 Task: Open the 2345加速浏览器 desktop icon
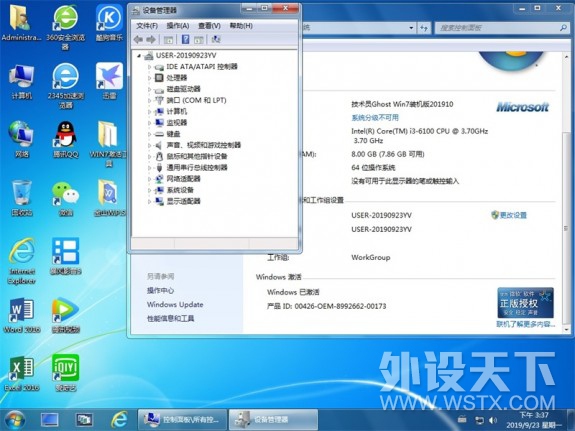(65, 85)
